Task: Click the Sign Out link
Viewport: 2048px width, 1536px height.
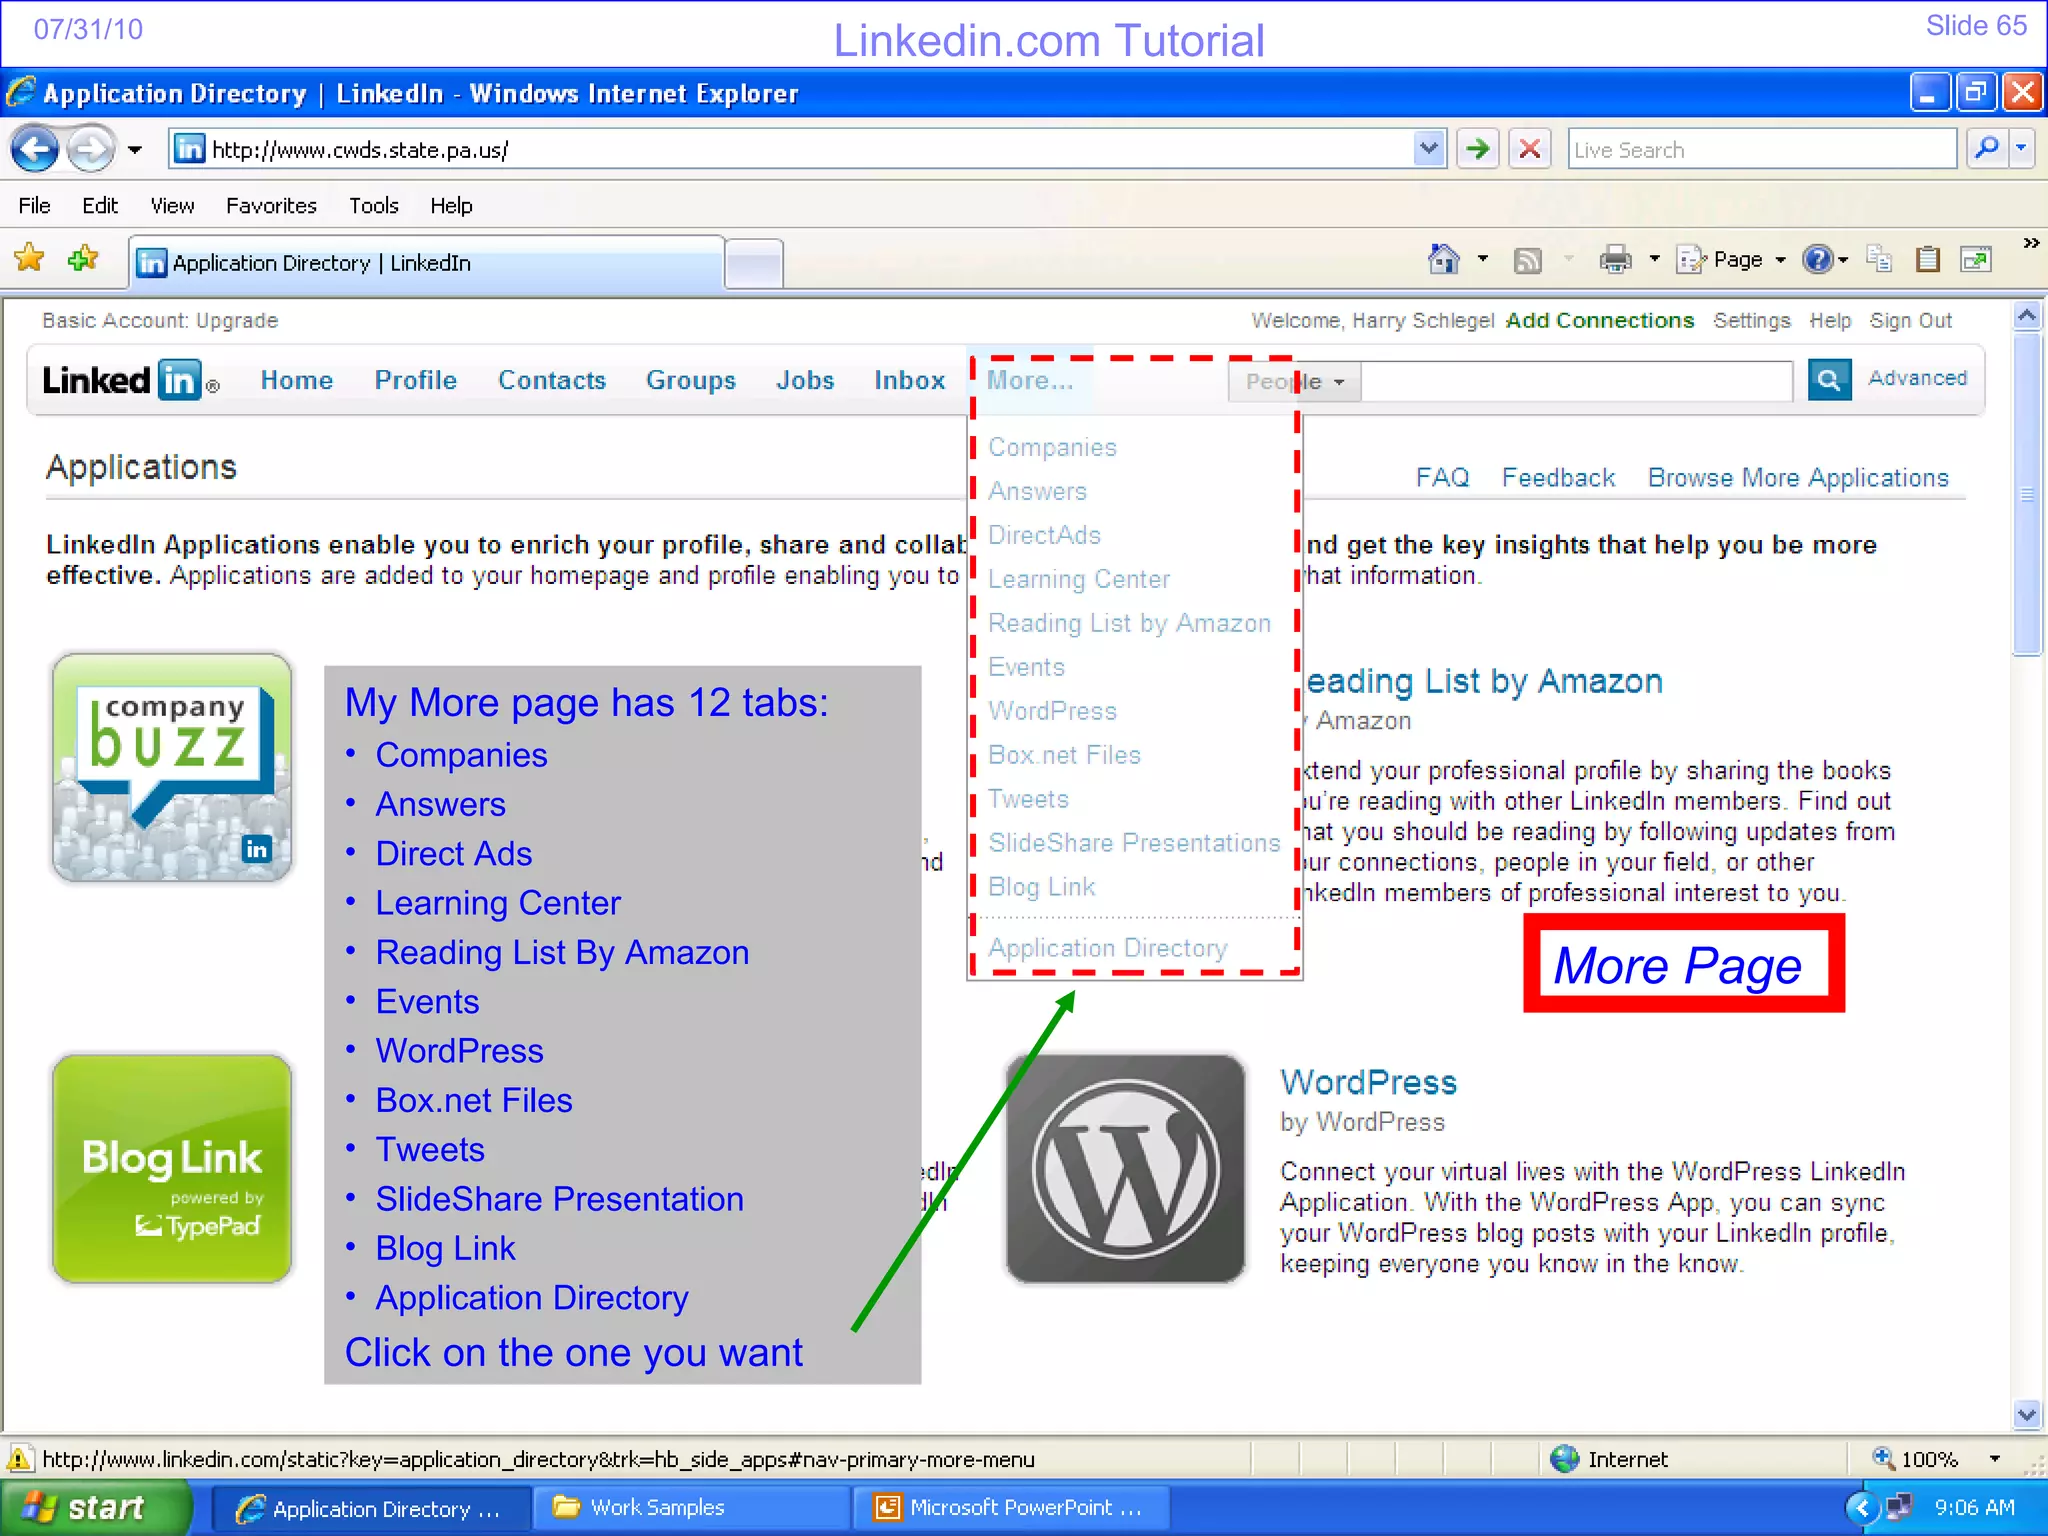Action: (x=1910, y=320)
